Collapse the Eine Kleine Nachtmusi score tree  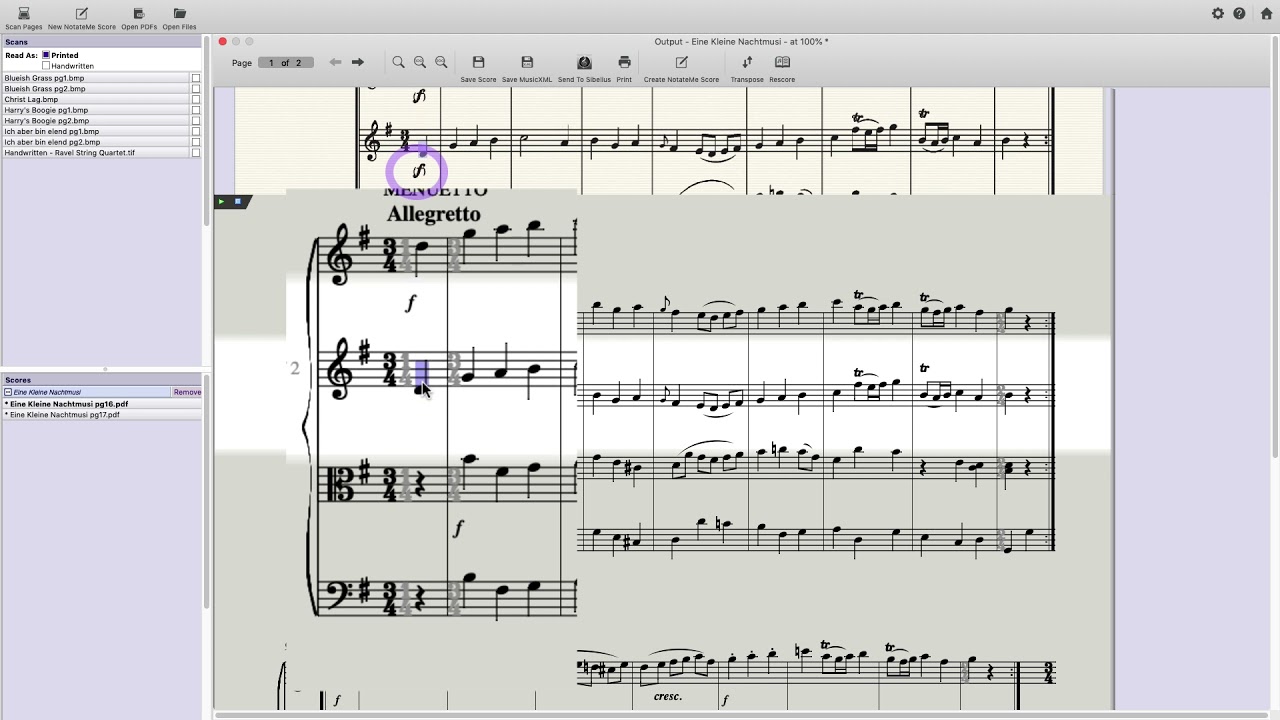point(8,392)
